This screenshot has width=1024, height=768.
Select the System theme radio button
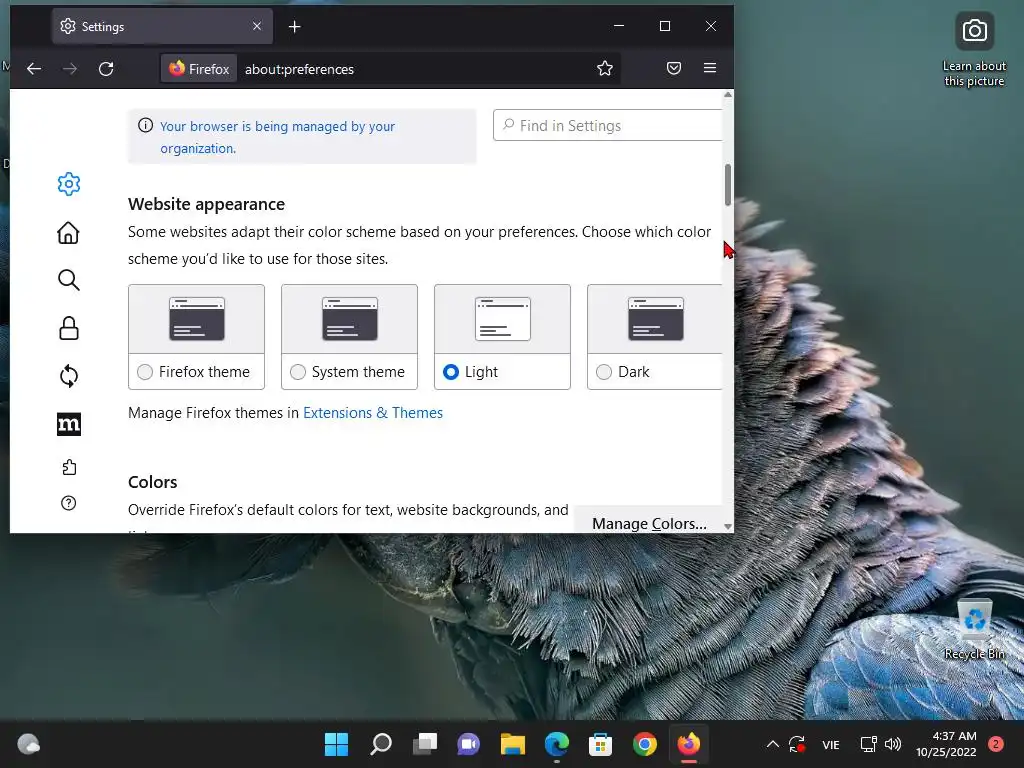click(x=298, y=372)
